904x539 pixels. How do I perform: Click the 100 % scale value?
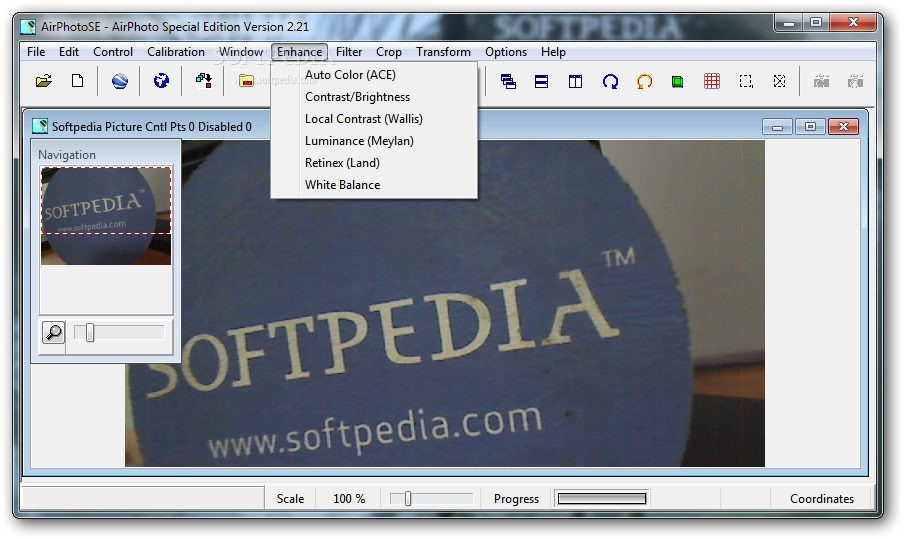point(349,499)
